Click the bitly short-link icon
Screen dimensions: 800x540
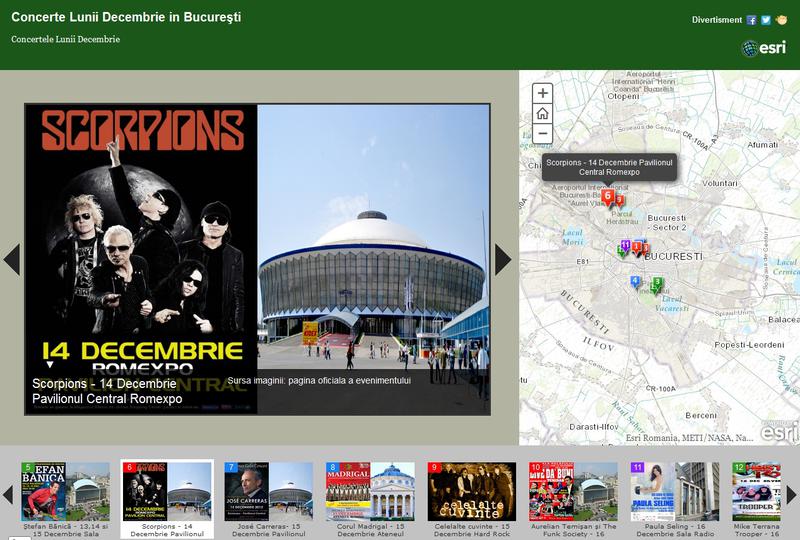coord(781,20)
